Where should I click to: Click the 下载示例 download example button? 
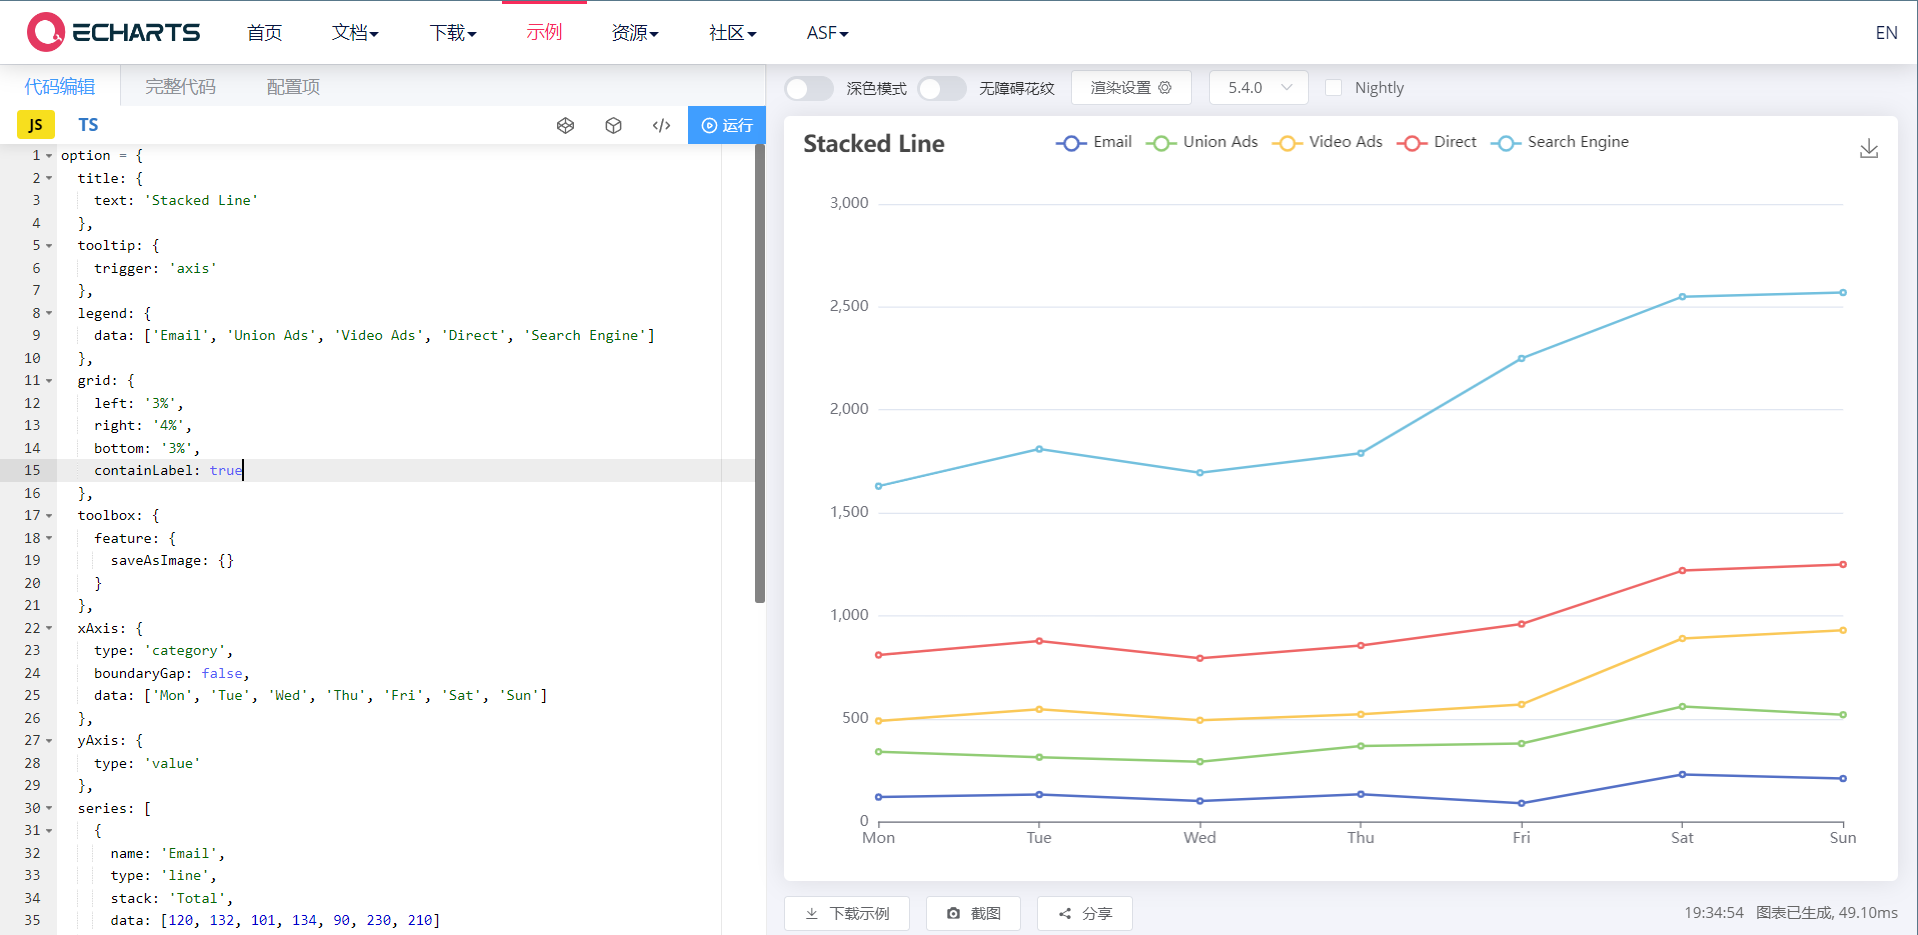847,913
